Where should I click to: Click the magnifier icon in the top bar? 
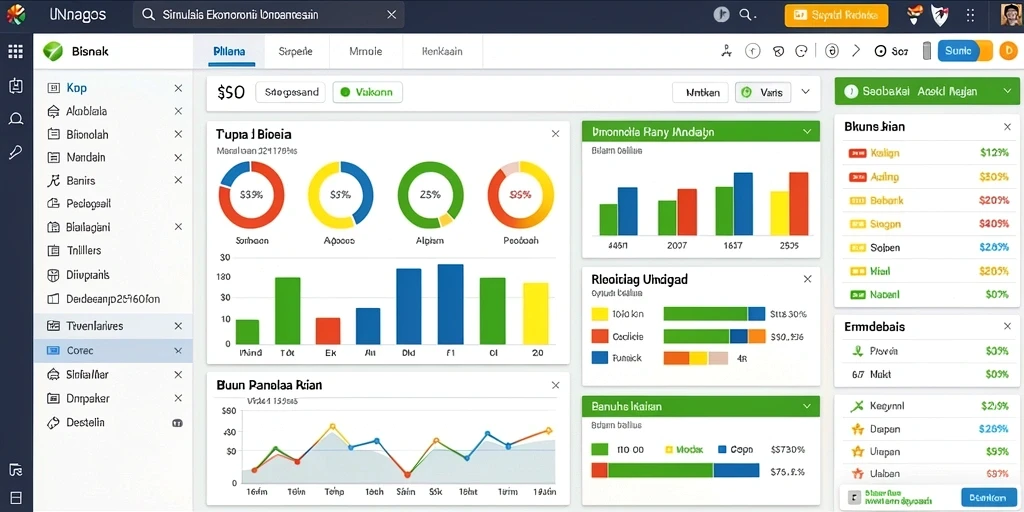click(745, 14)
